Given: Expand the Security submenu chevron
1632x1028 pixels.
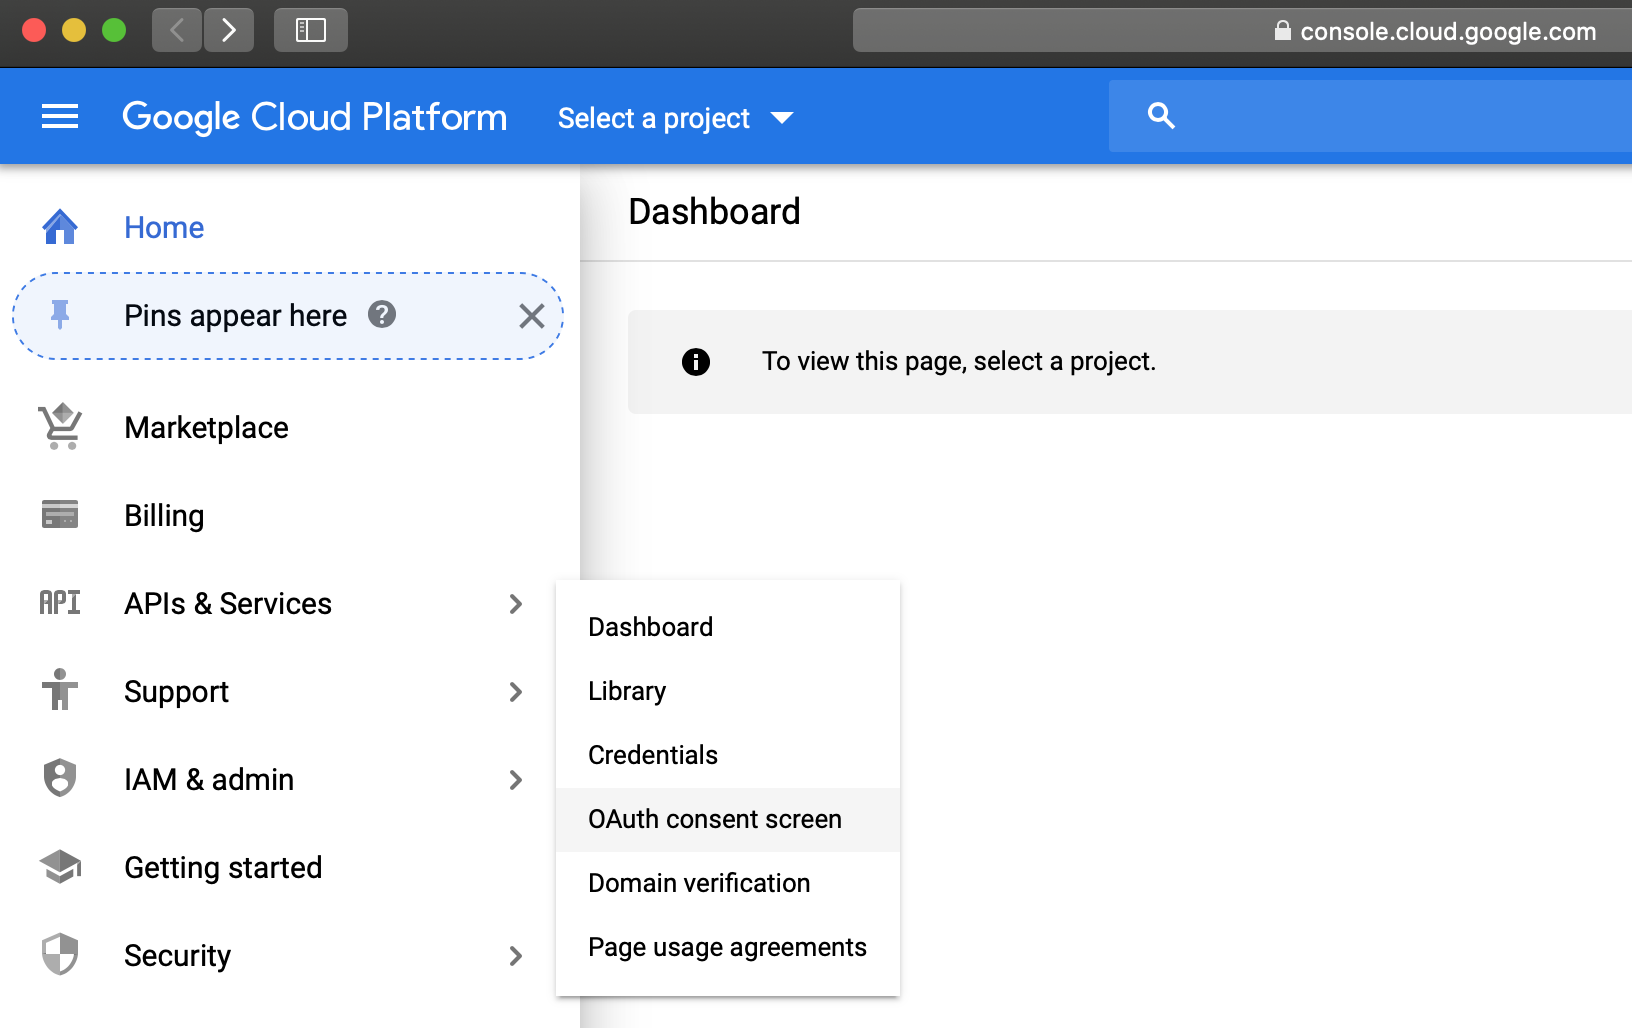Looking at the screenshot, I should (516, 956).
